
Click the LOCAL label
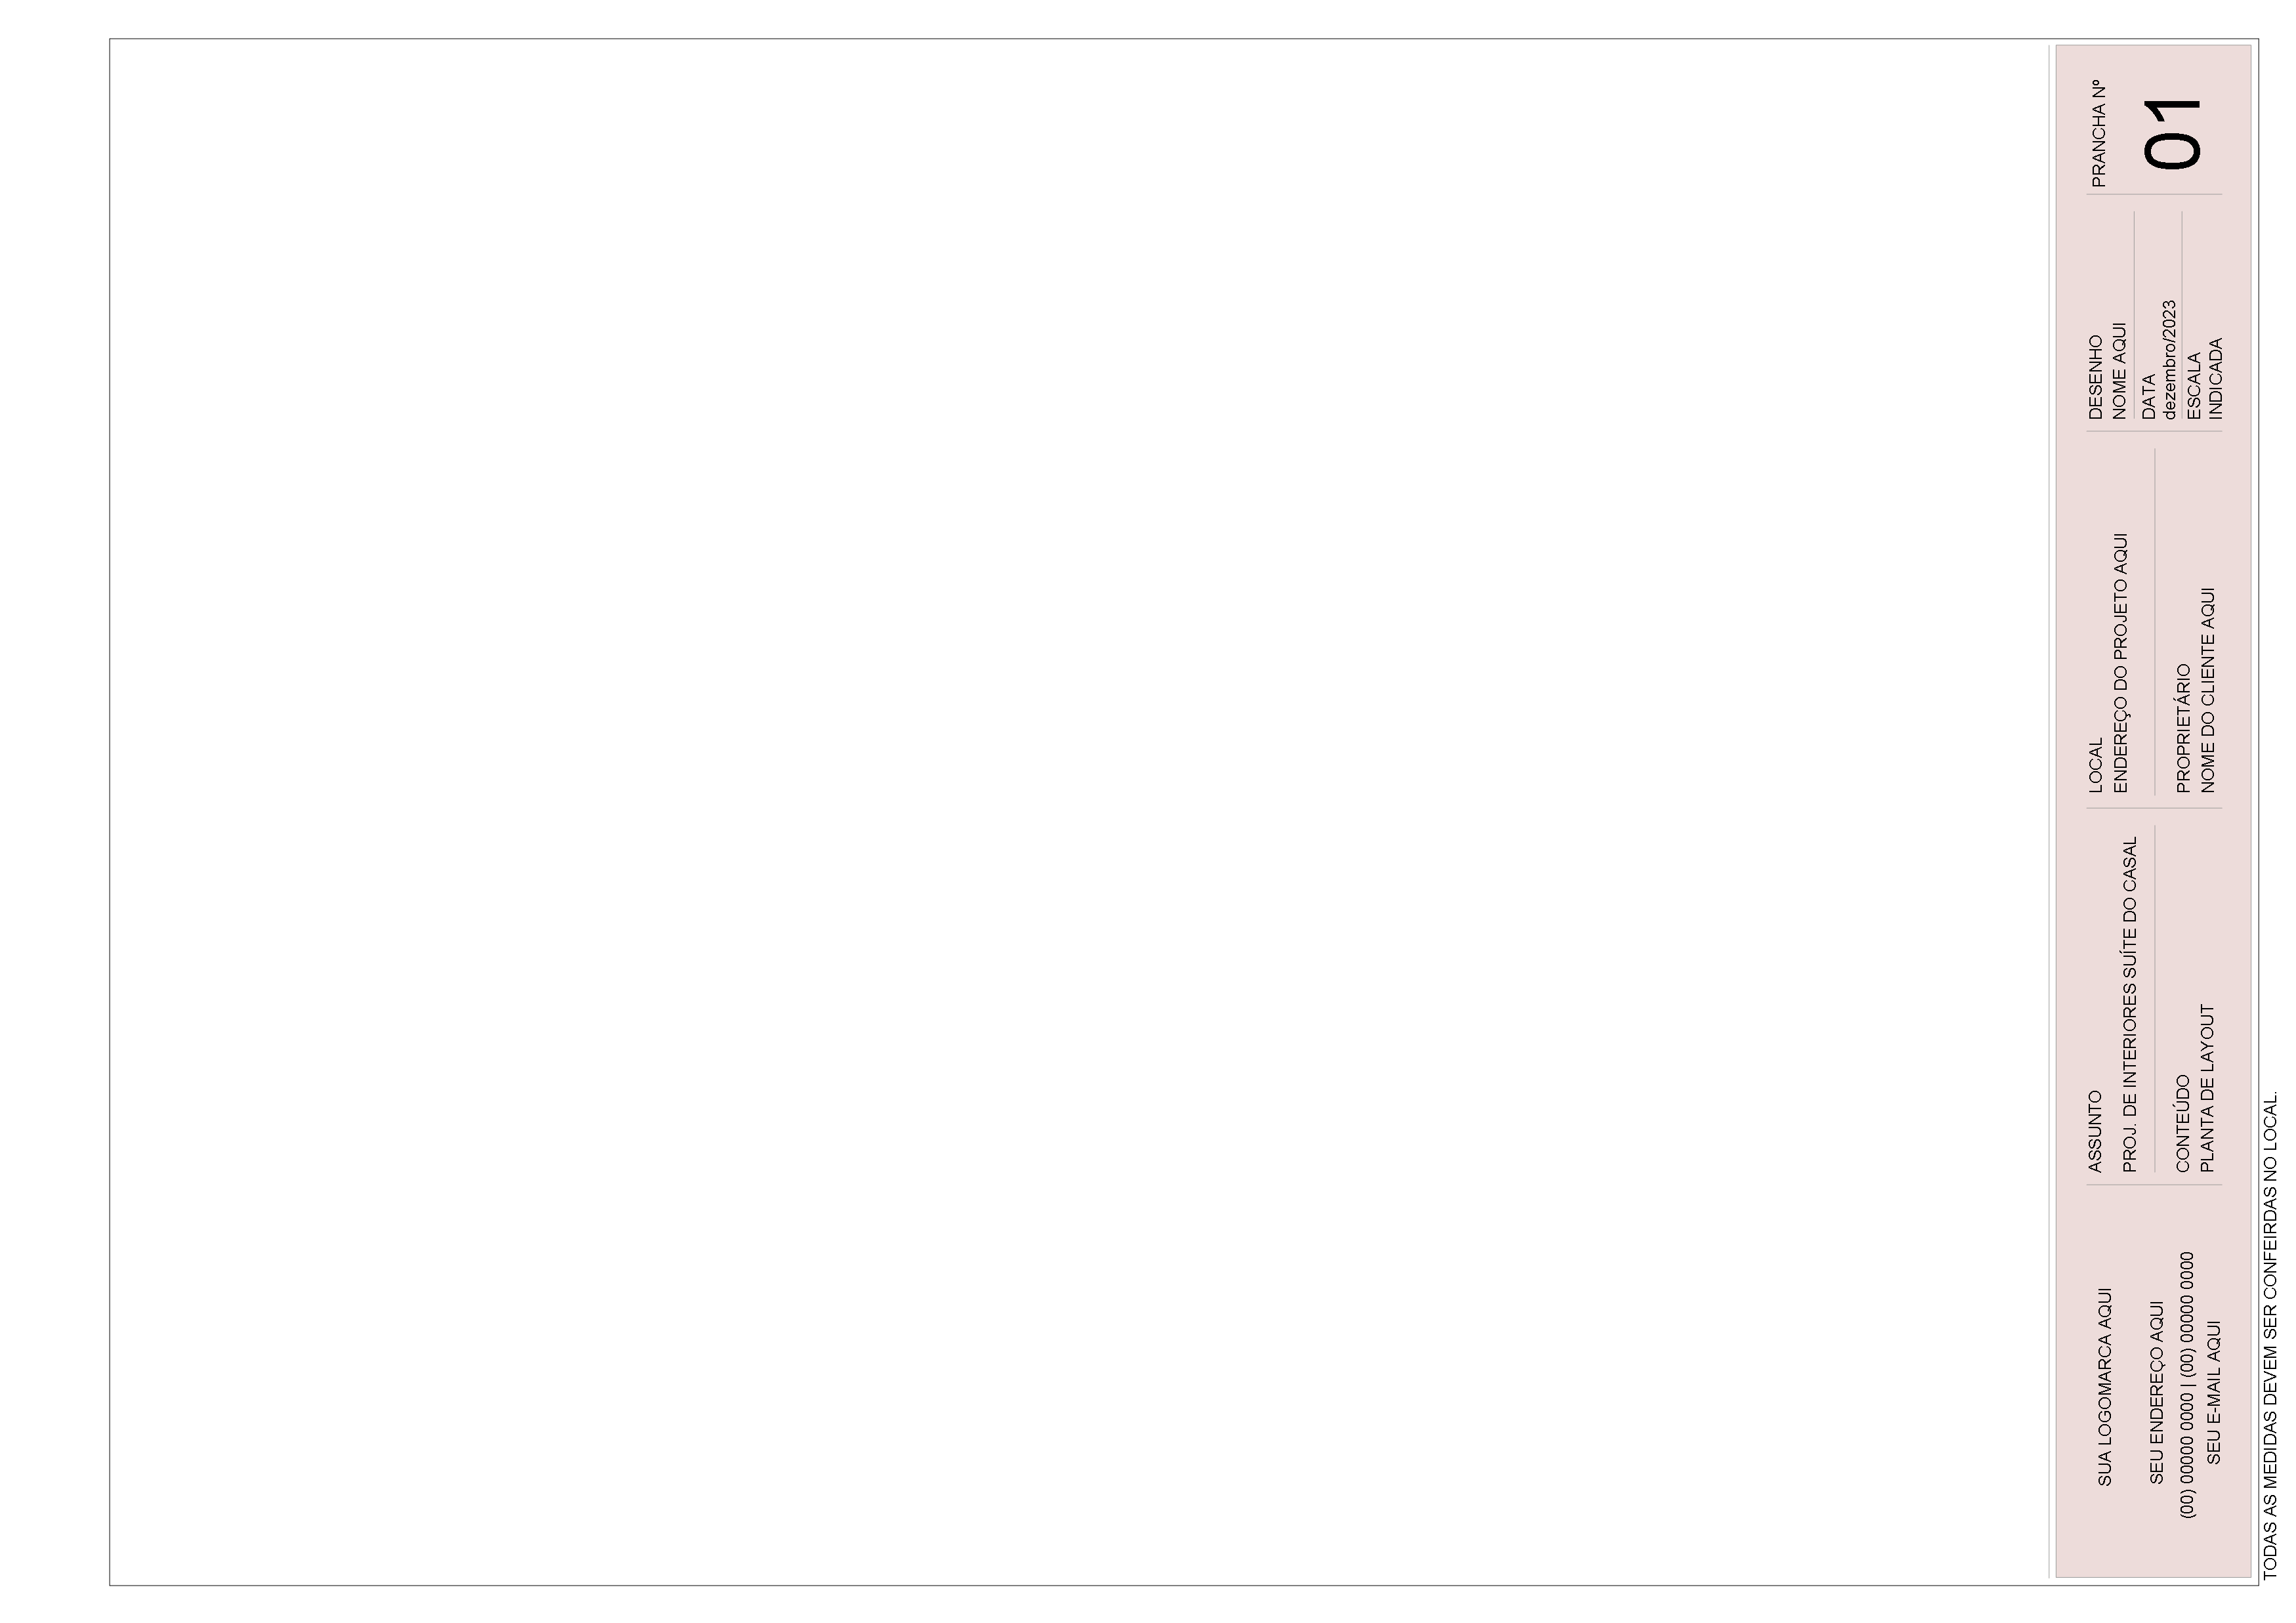point(2096,766)
